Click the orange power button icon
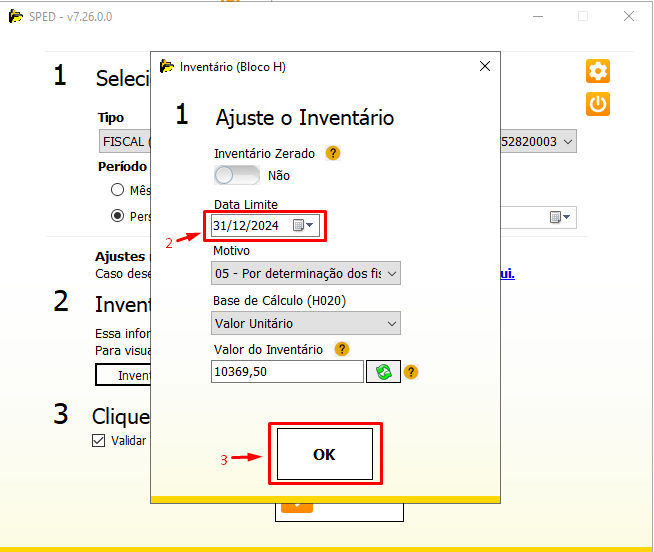Screen dimensions: 654x552 point(598,104)
